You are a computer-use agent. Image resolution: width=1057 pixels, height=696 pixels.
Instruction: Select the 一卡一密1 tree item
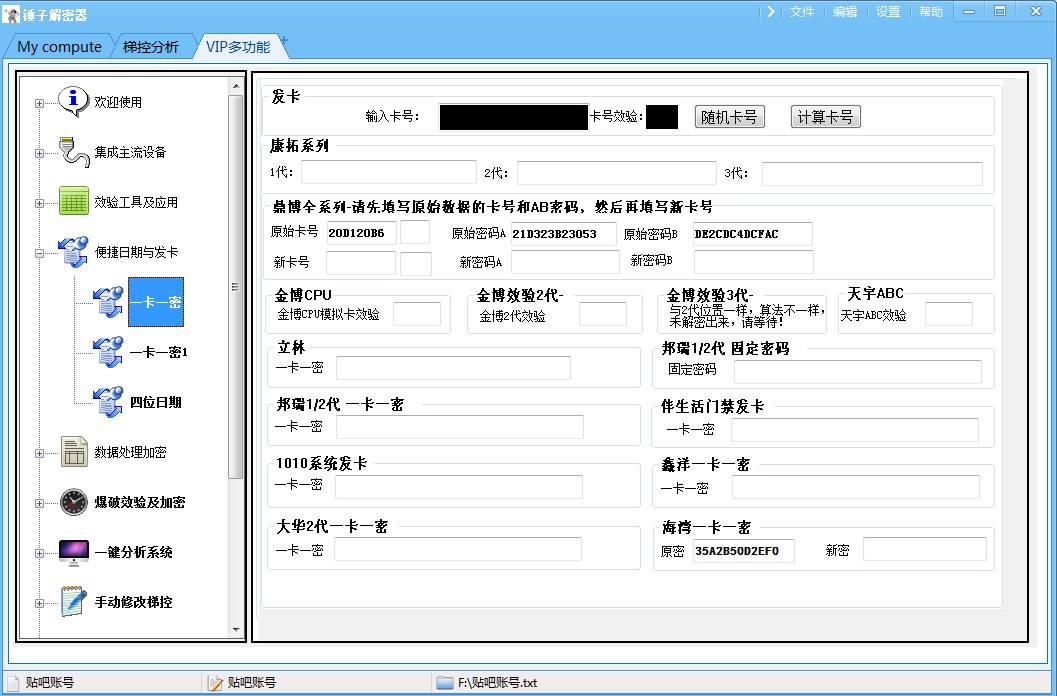158,351
